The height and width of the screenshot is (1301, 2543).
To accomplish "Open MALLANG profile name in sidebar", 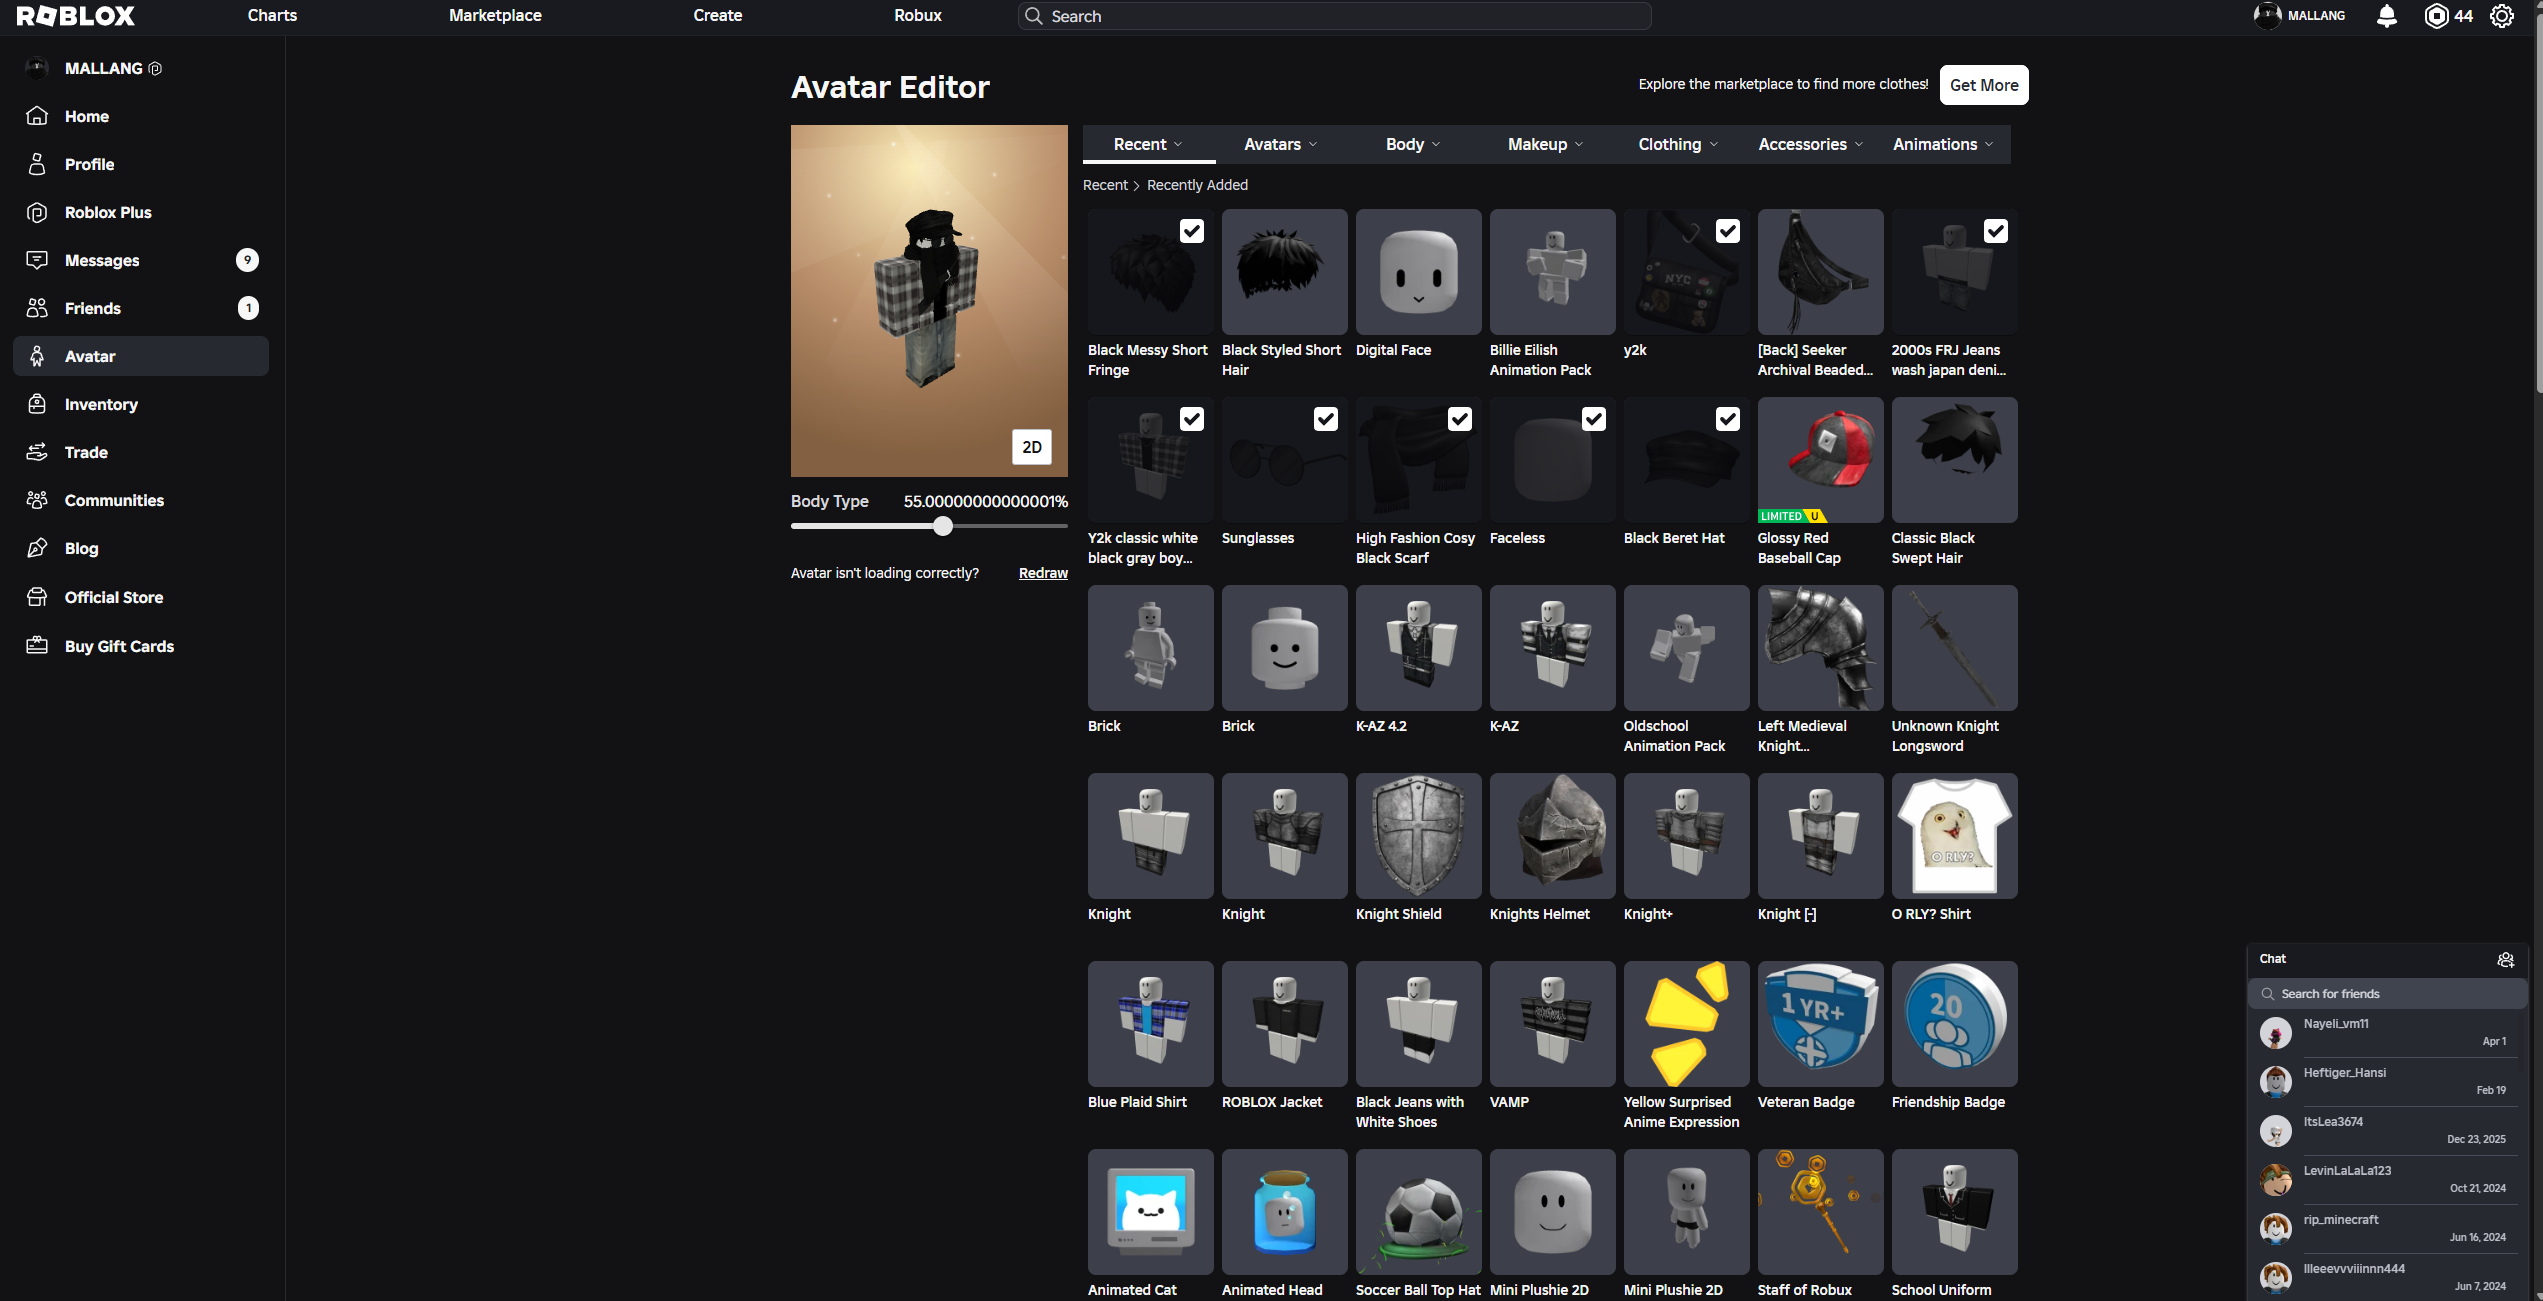I will (x=104, y=68).
